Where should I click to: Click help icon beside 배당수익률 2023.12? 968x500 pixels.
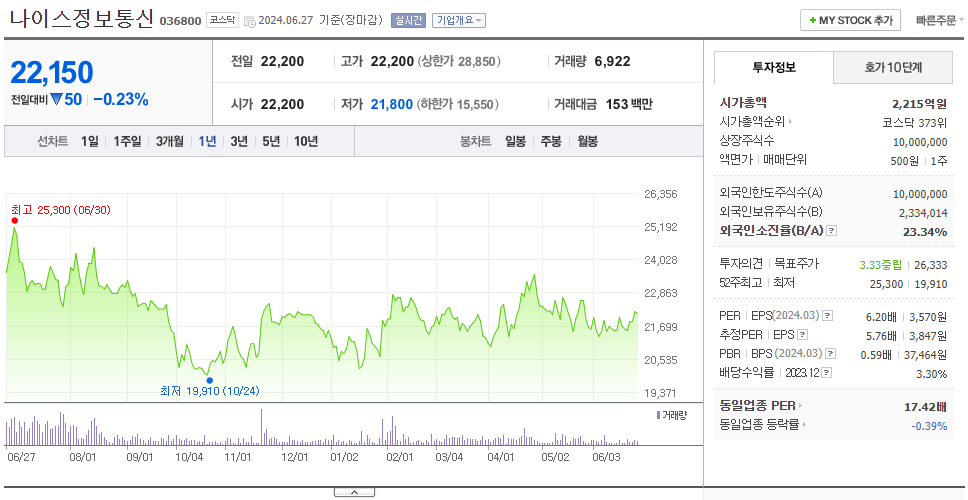(827, 373)
